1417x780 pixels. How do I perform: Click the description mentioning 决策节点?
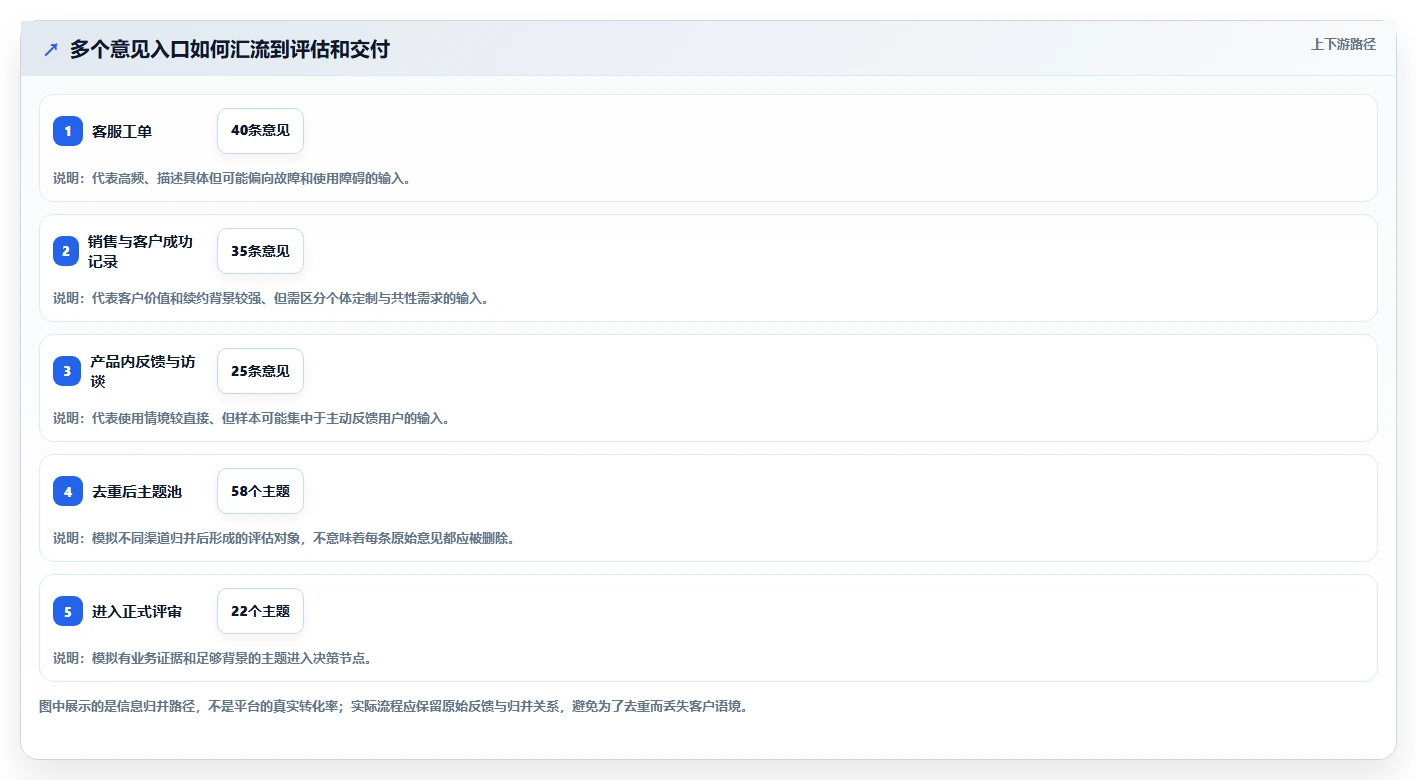[212, 658]
